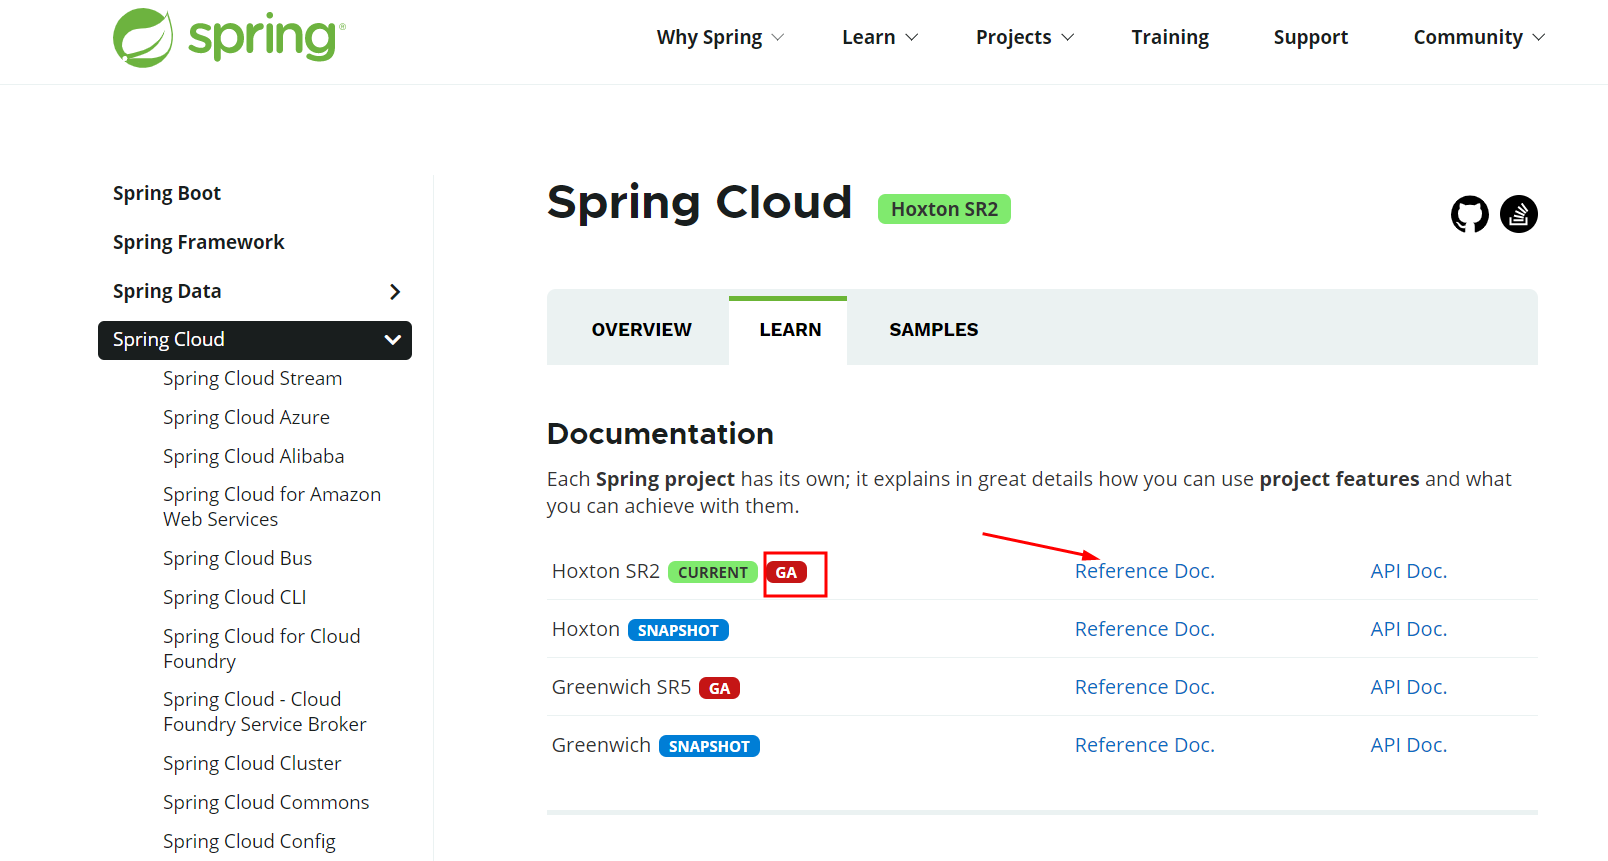Click the Hoxton SR2 version badge in title
This screenshot has height=861, width=1608.
tap(944, 209)
